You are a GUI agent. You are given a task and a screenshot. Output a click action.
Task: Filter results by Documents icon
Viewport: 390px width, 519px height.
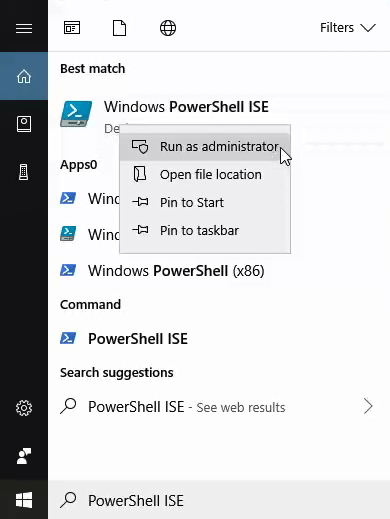pos(119,28)
